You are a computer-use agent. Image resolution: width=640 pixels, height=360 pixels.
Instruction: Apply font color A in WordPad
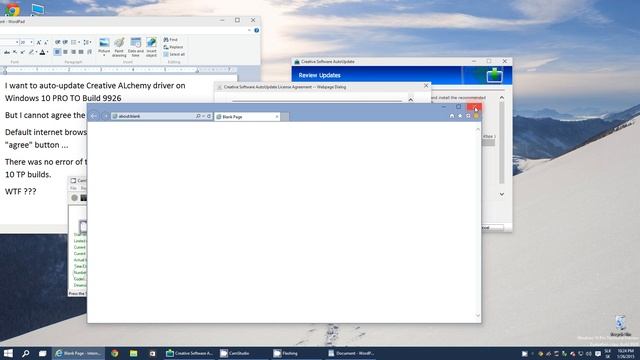click(42, 52)
